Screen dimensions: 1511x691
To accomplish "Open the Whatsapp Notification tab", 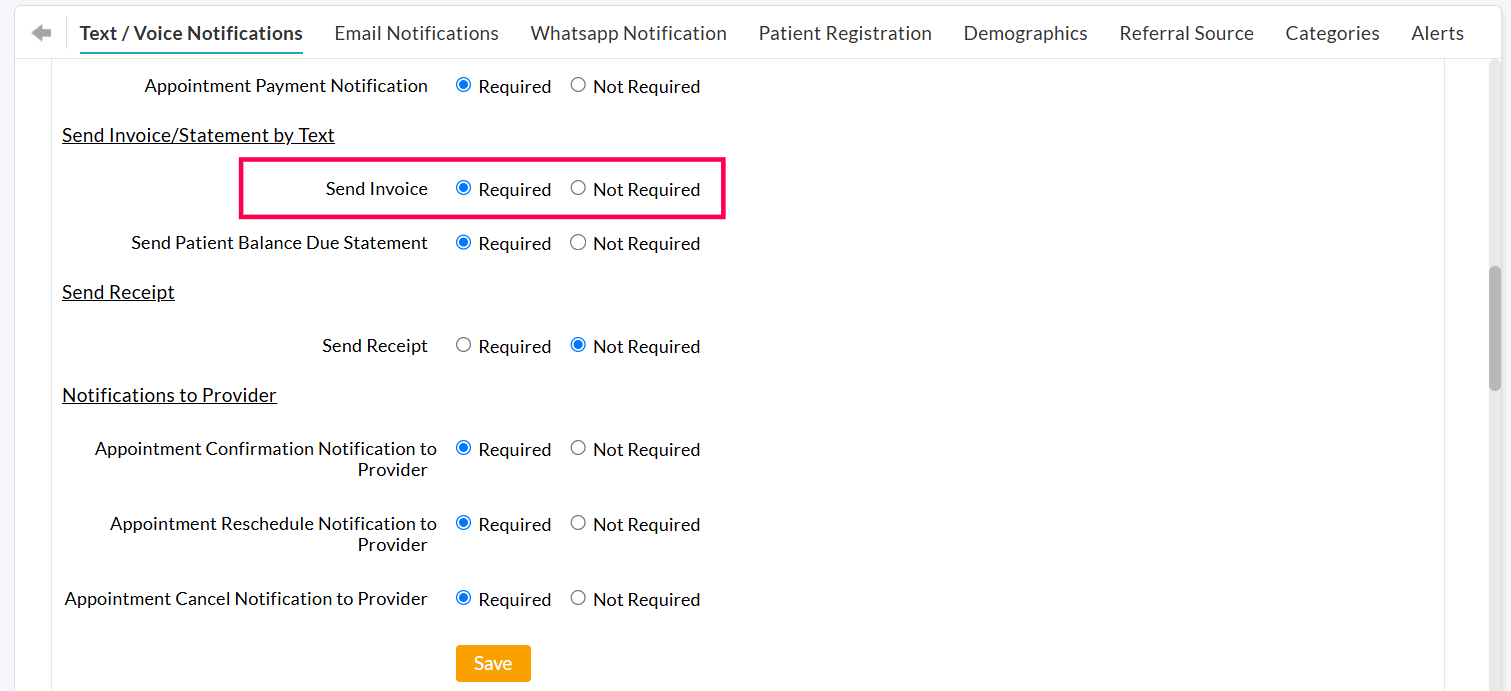I will [x=628, y=32].
